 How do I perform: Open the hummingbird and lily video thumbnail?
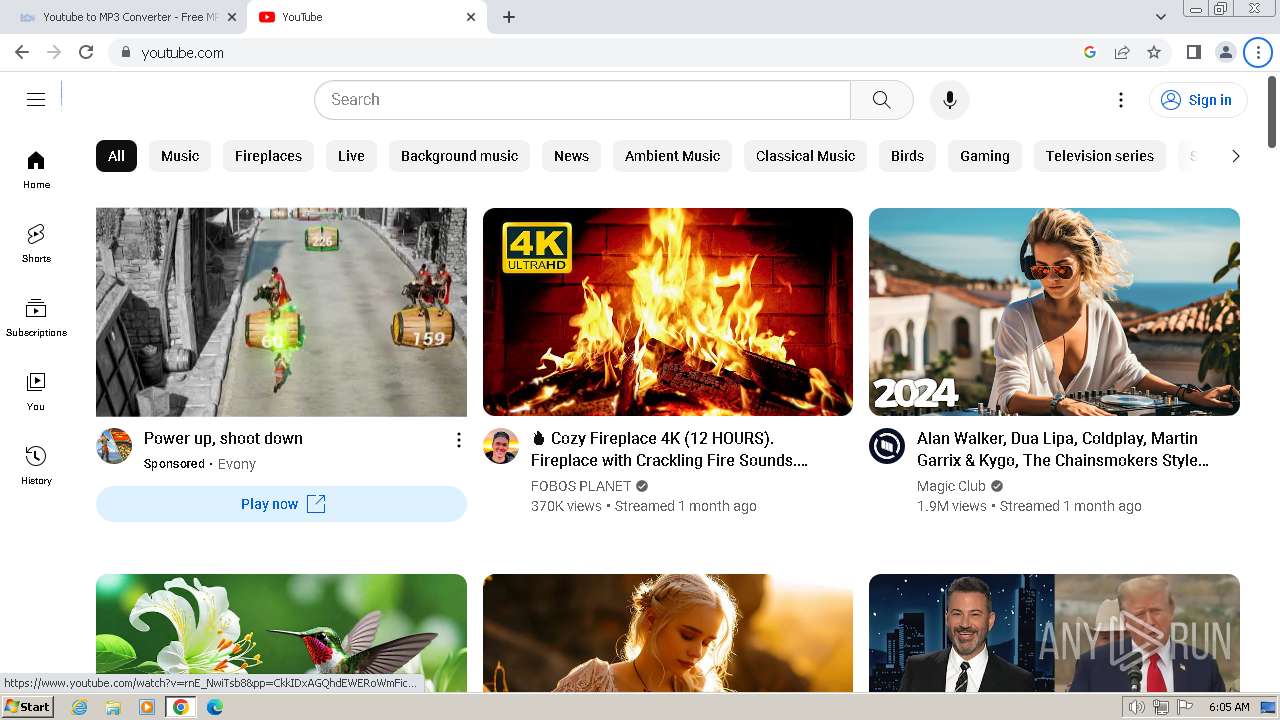(x=281, y=633)
